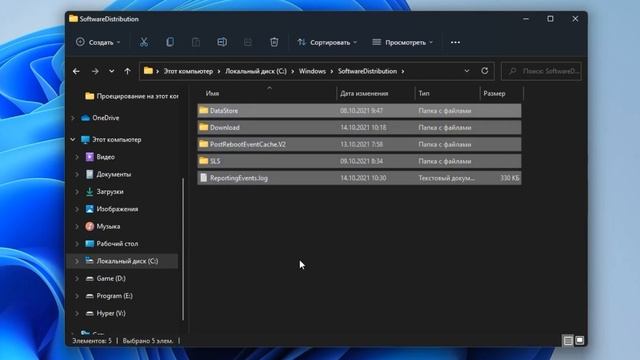Go forward with the right arrow
Screen dimensions: 640x360
coord(95,71)
